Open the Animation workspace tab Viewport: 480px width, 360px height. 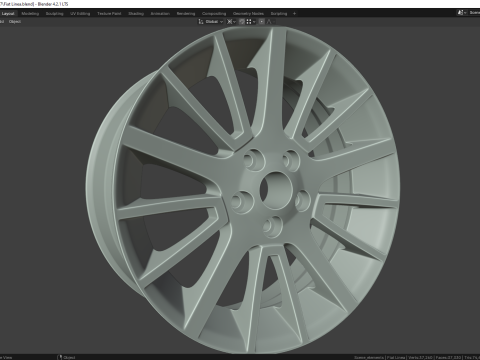pos(160,14)
